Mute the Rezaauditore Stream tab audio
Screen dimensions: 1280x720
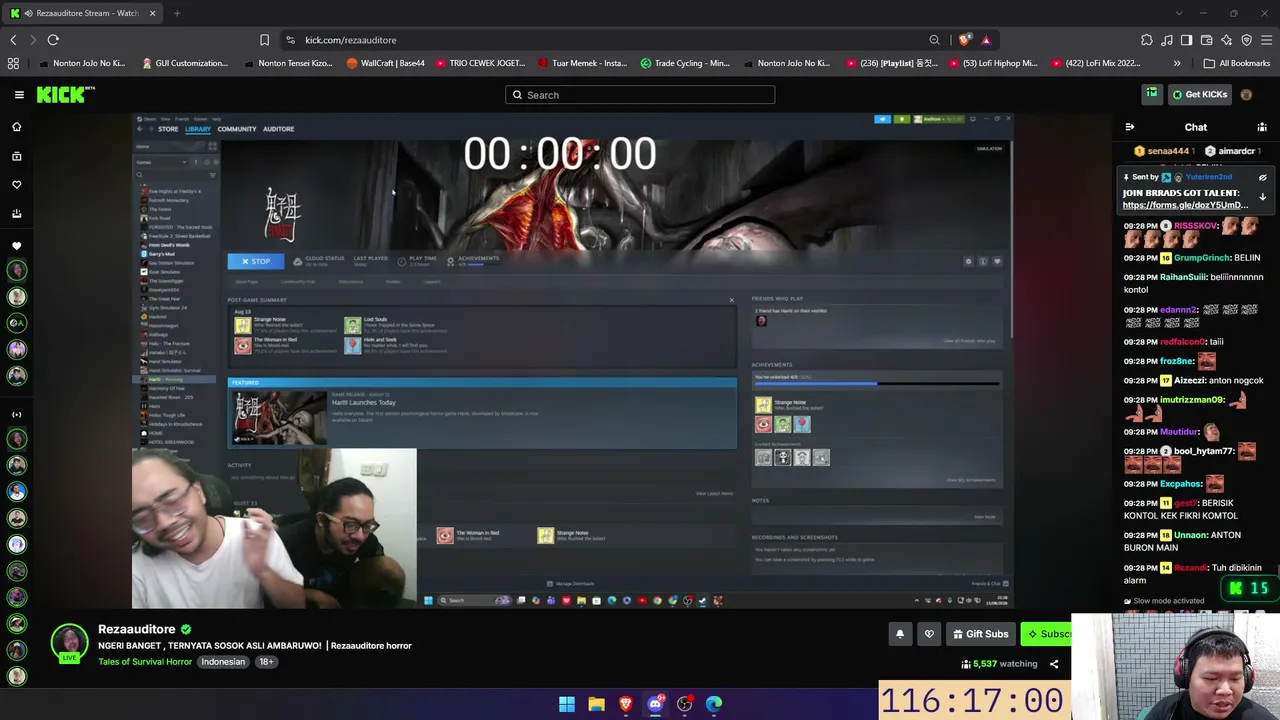pyautogui.click(x=28, y=13)
